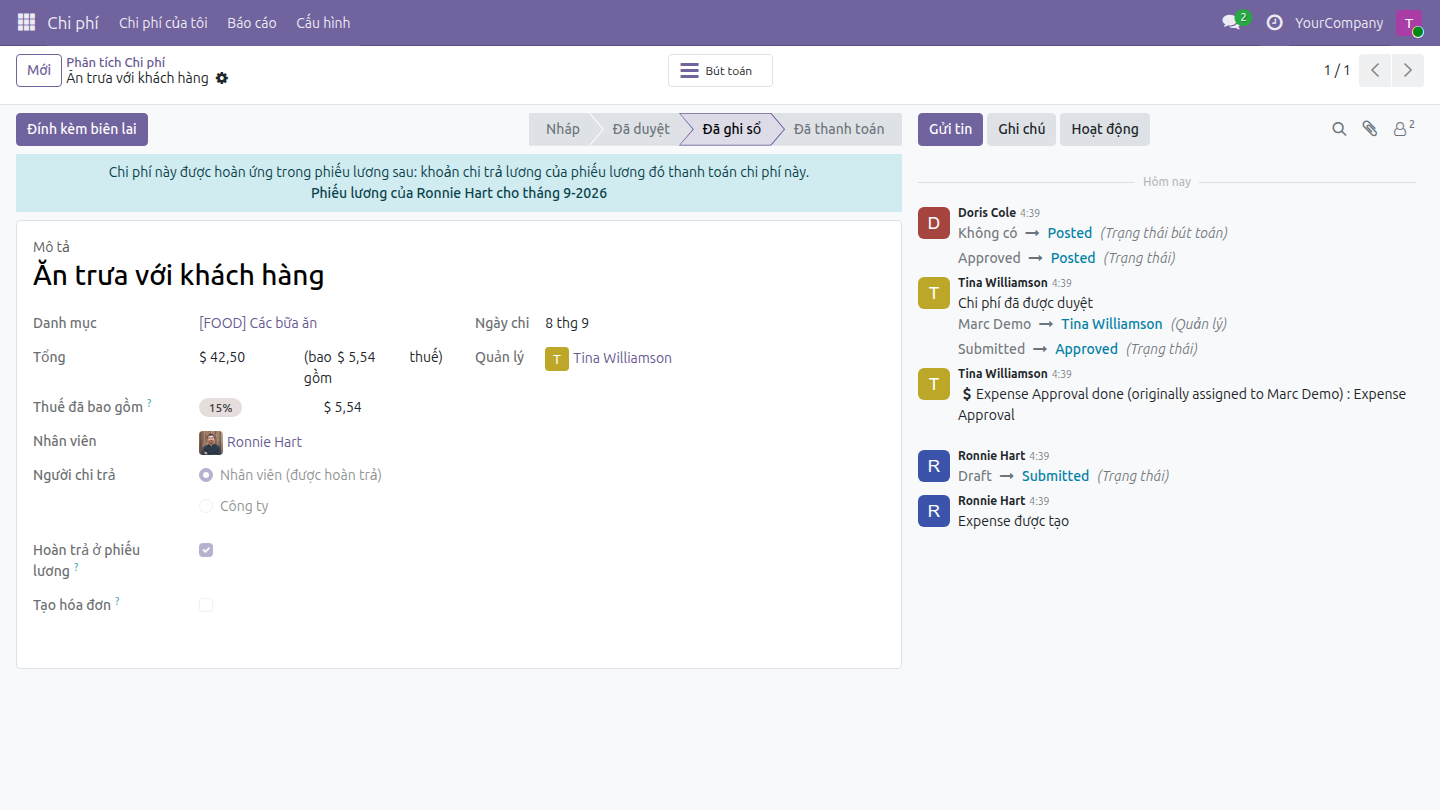Viewport: 1440px width, 810px height.
Task: Open the activities clock icon
Action: pos(1274,22)
